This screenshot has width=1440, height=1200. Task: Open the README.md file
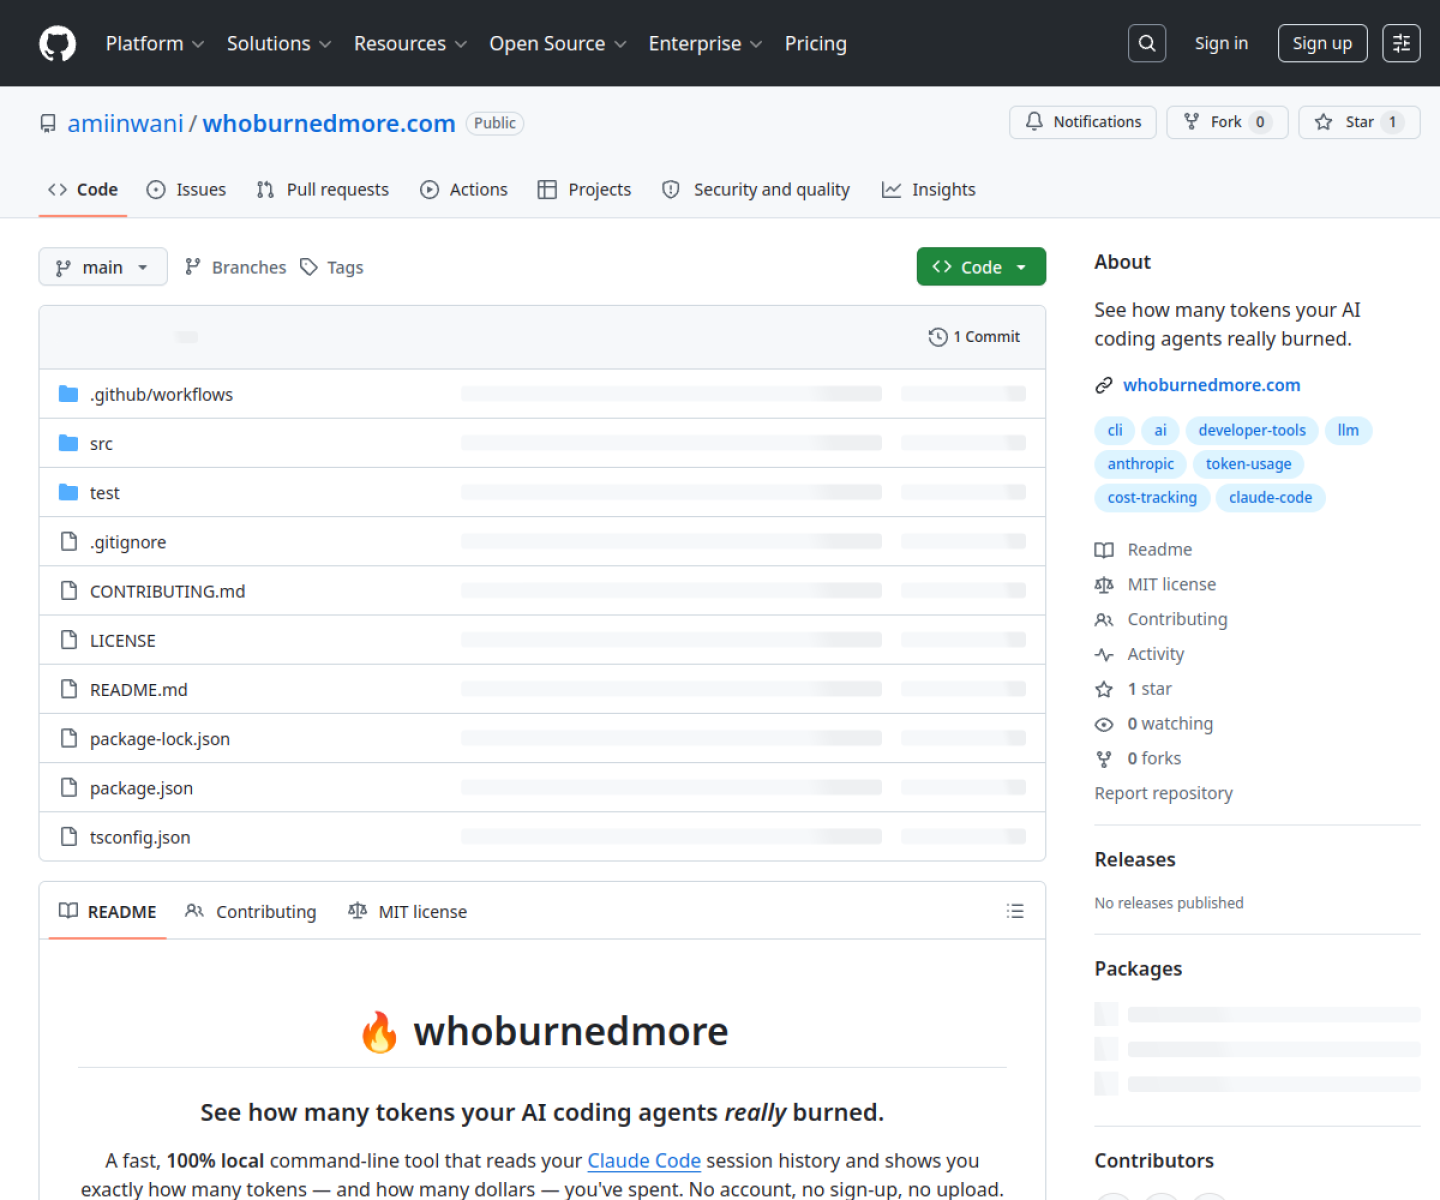(139, 689)
